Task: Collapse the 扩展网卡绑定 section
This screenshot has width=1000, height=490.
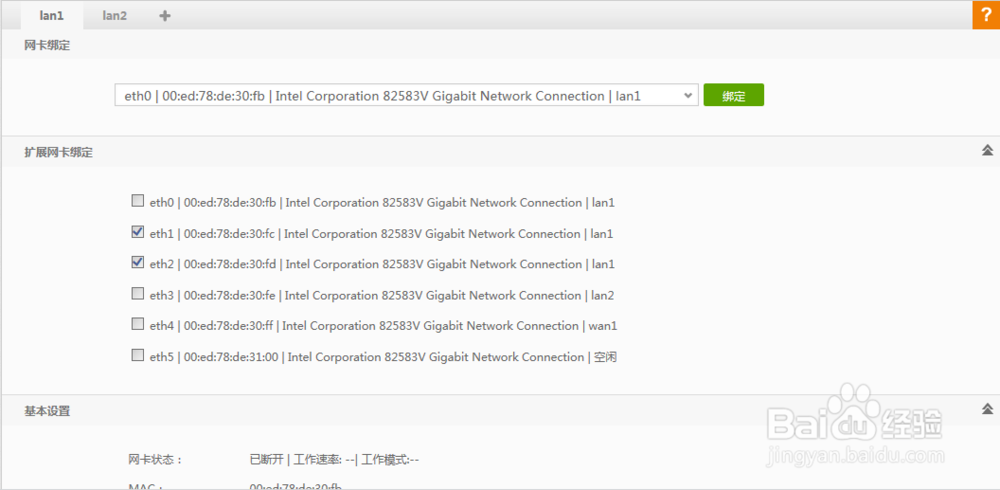Action: click(987, 151)
